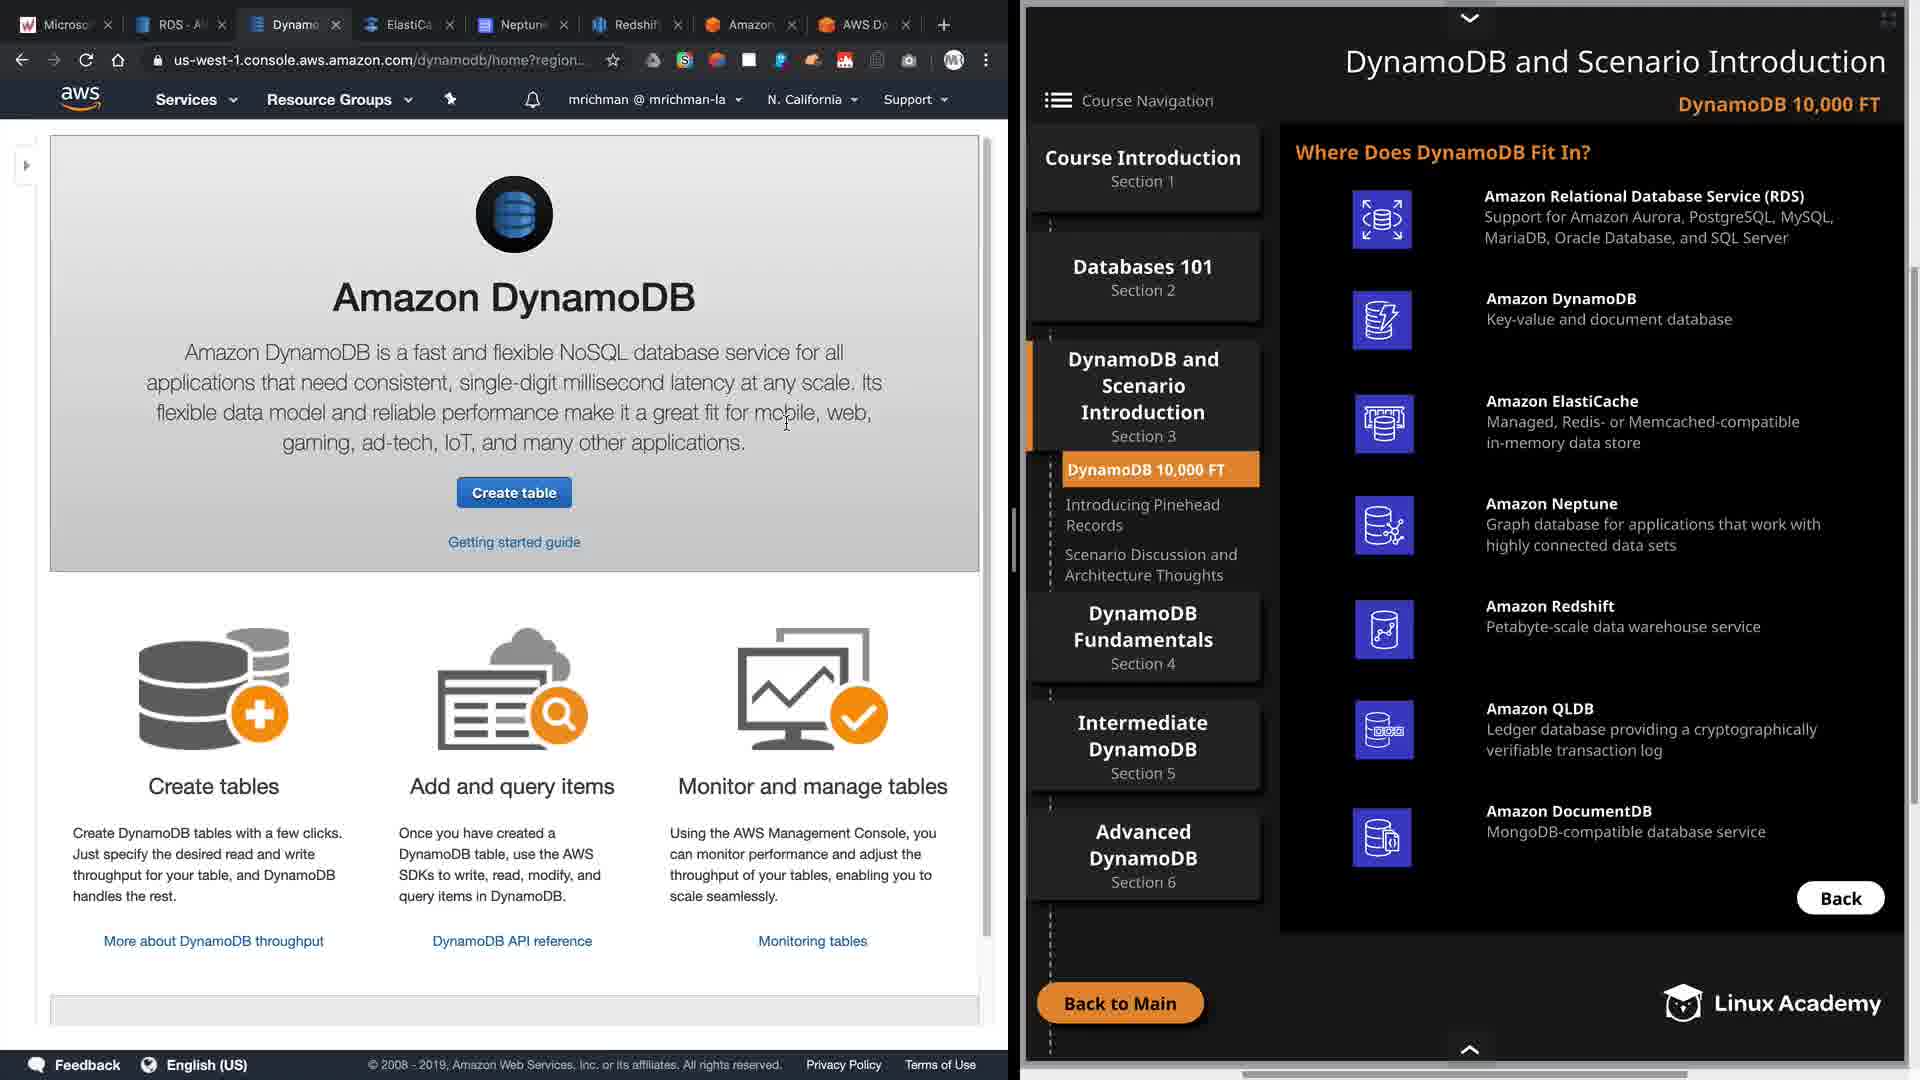Screen dimensions: 1920x1080
Task: Click the Amazon RDS service icon
Action: pos(1382,219)
